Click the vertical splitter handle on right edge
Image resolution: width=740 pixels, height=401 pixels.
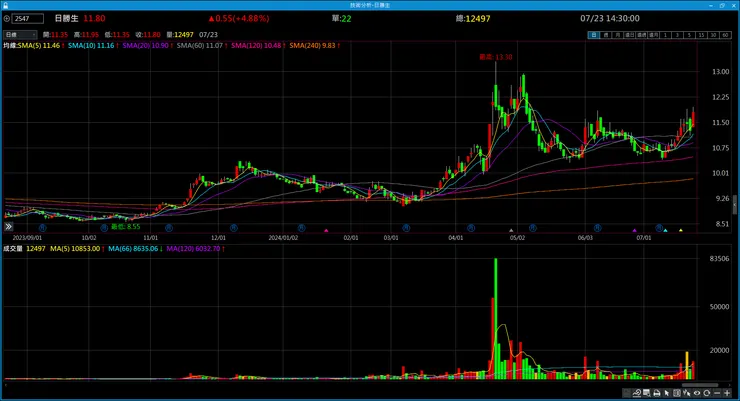[x=735, y=205]
